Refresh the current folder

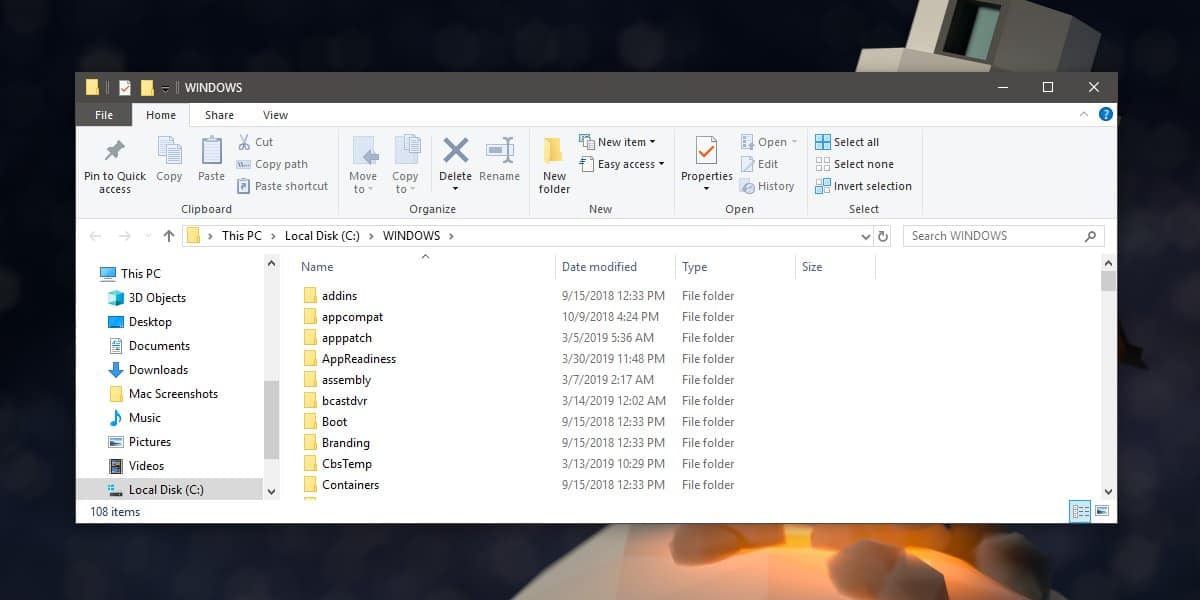[x=883, y=237]
